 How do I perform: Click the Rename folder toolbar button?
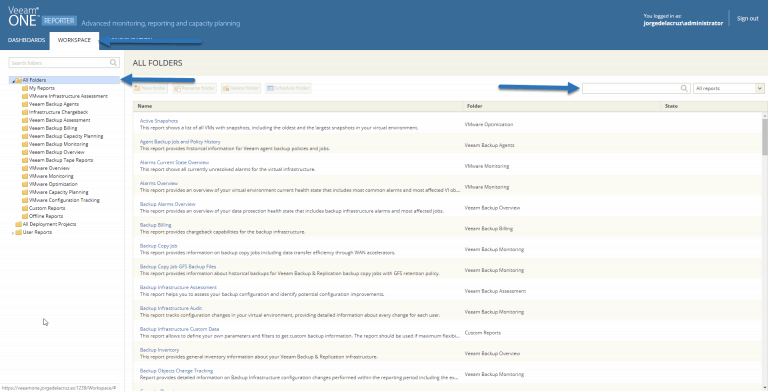pyautogui.click(x=194, y=88)
